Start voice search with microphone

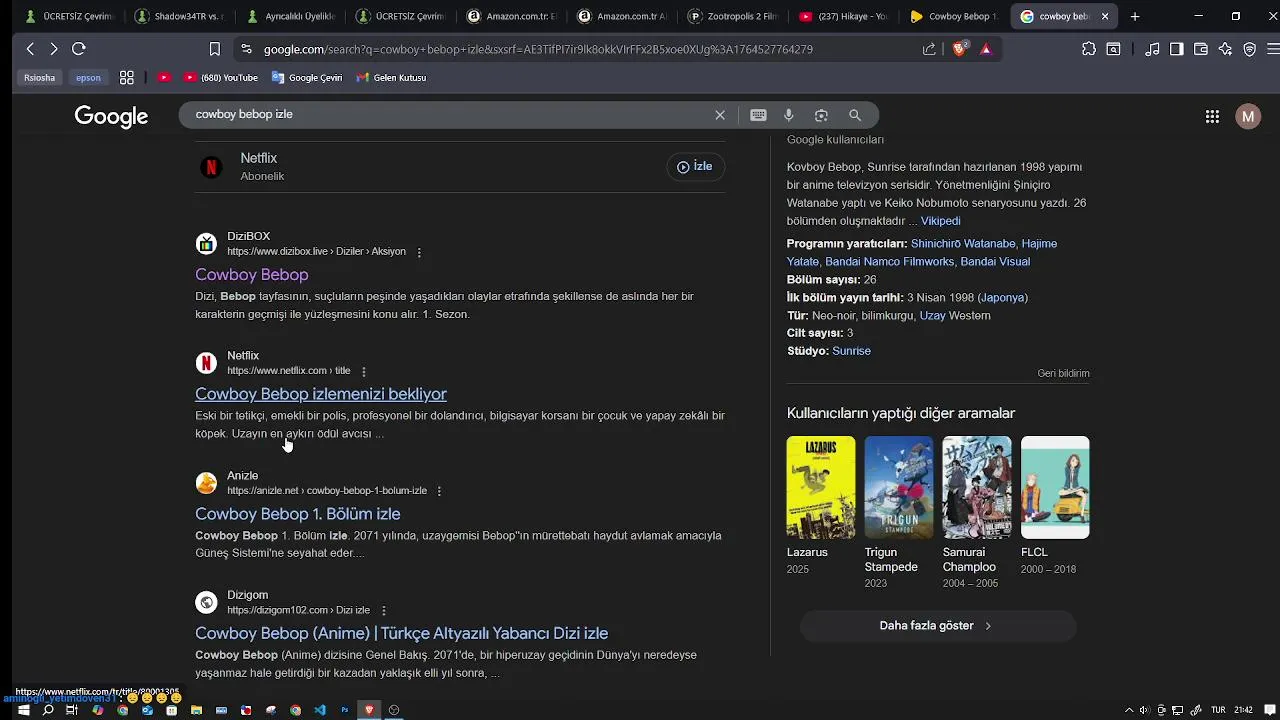pos(789,115)
